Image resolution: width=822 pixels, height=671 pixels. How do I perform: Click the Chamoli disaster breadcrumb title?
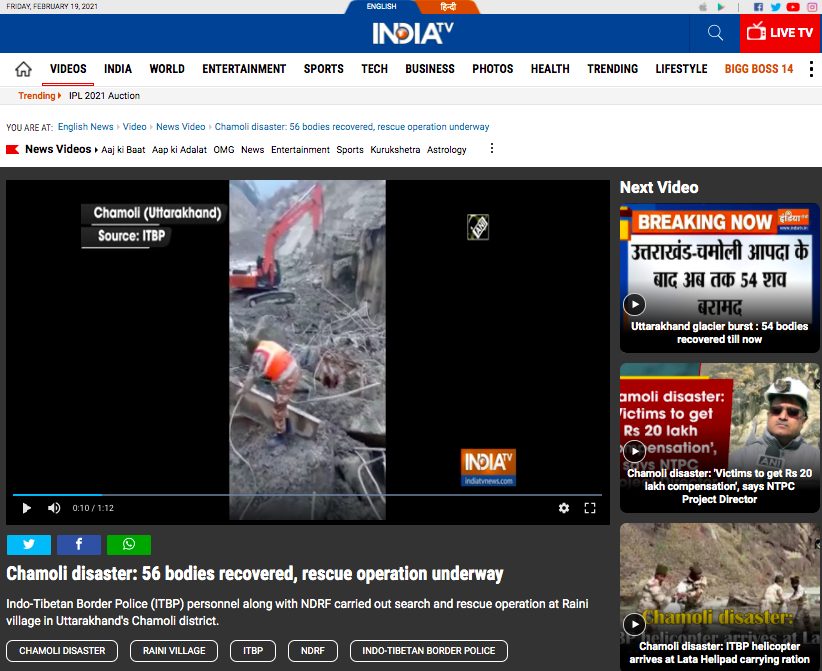352,126
